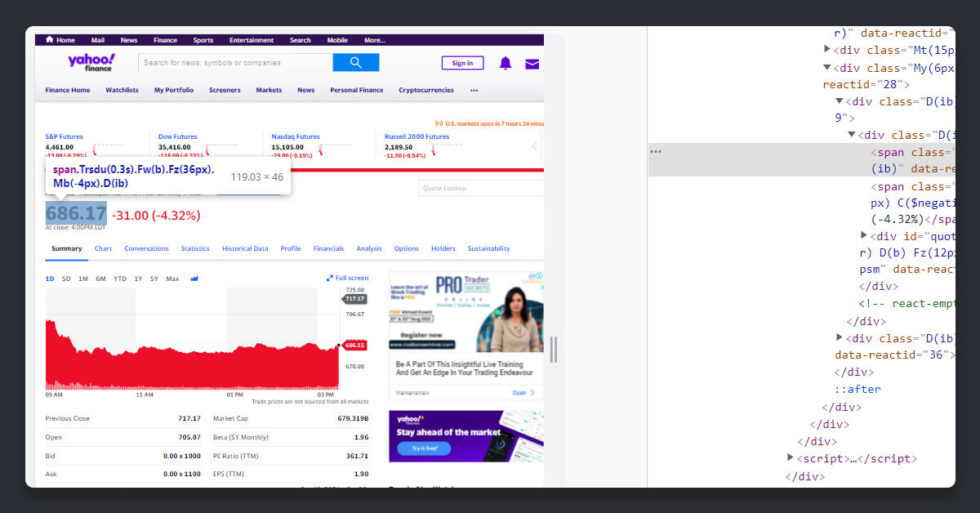This screenshot has width=980, height=513.
Task: Open the S&P Futures link
Action: click(x=64, y=136)
